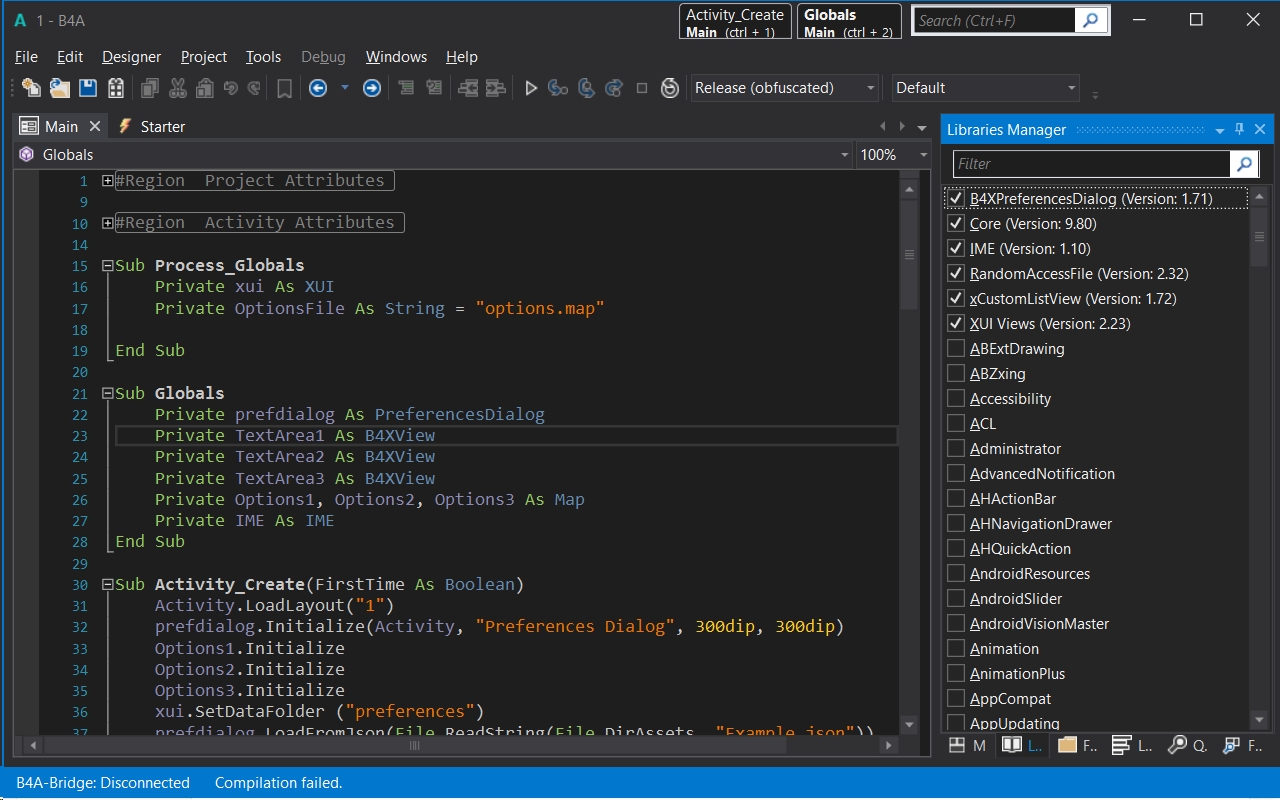Expand the Project Attributes region
Image resolution: width=1280 pixels, height=800 pixels.
[107, 180]
